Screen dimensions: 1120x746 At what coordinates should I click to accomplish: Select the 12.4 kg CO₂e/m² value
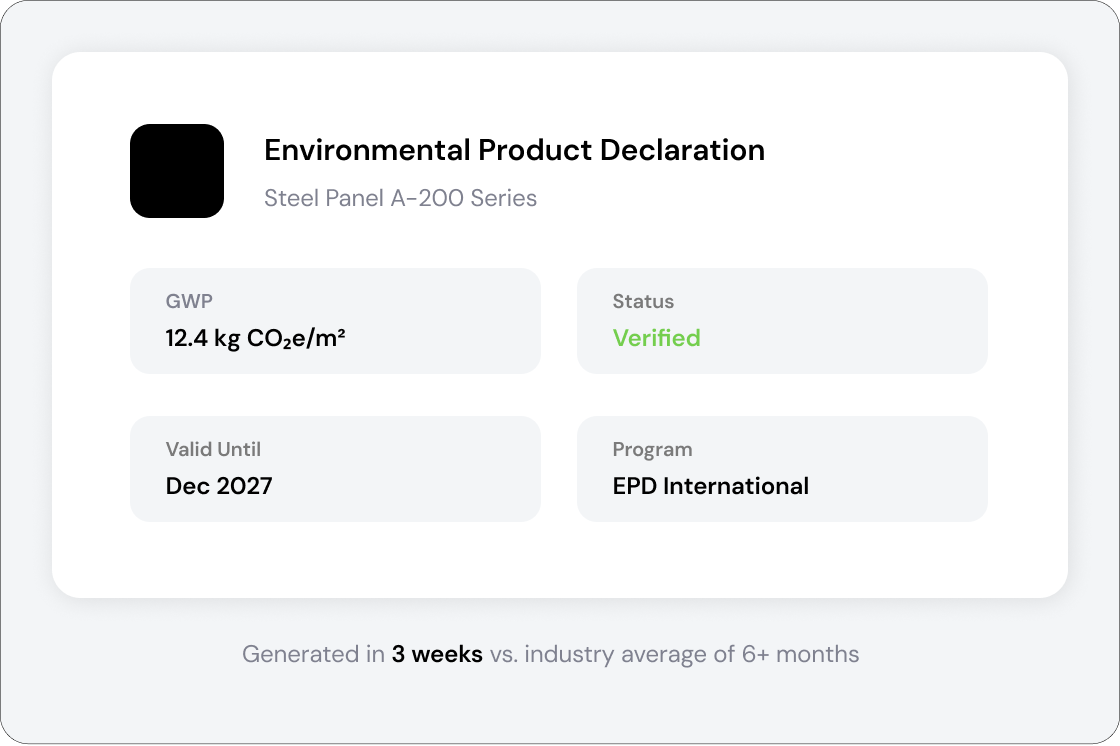[255, 338]
